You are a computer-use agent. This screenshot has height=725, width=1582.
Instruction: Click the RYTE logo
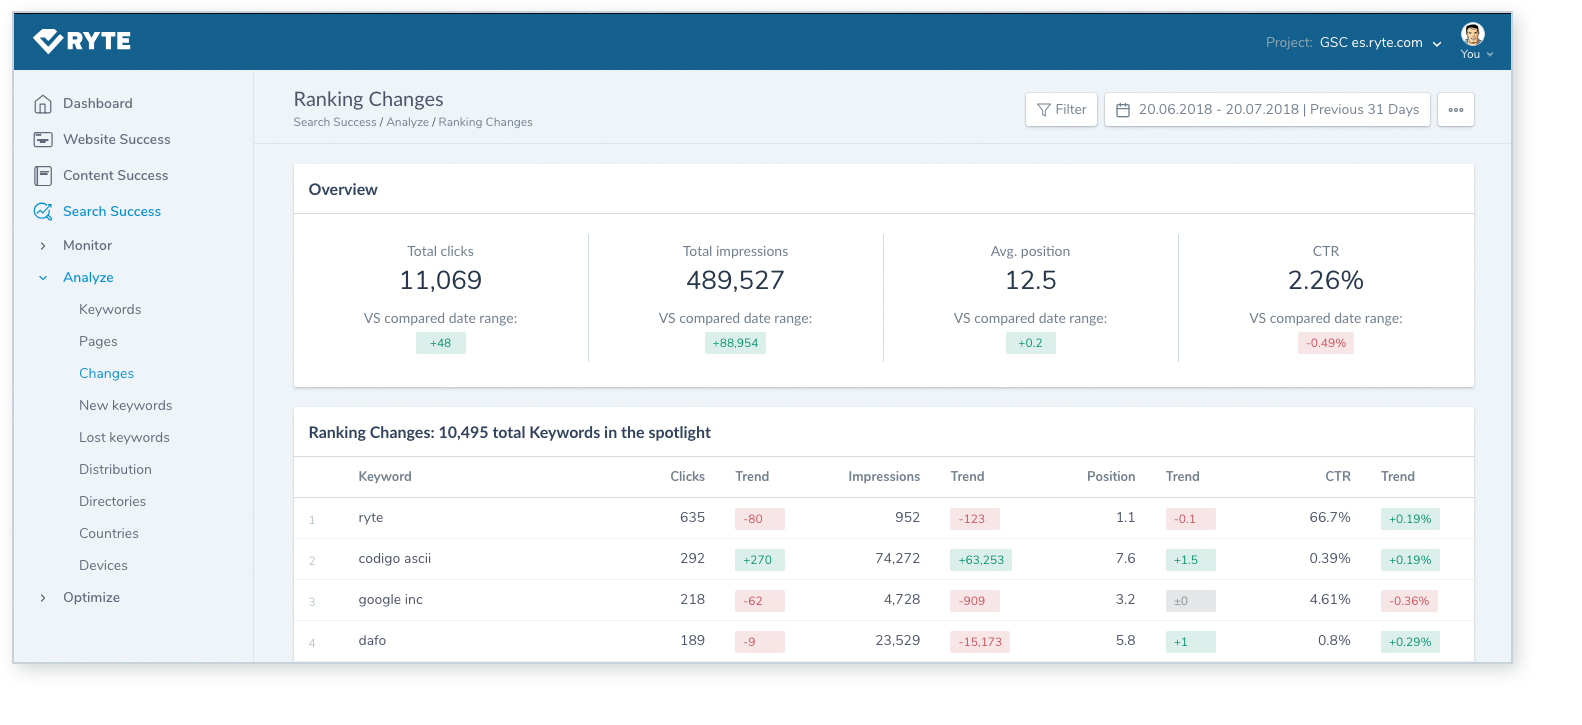pos(82,41)
